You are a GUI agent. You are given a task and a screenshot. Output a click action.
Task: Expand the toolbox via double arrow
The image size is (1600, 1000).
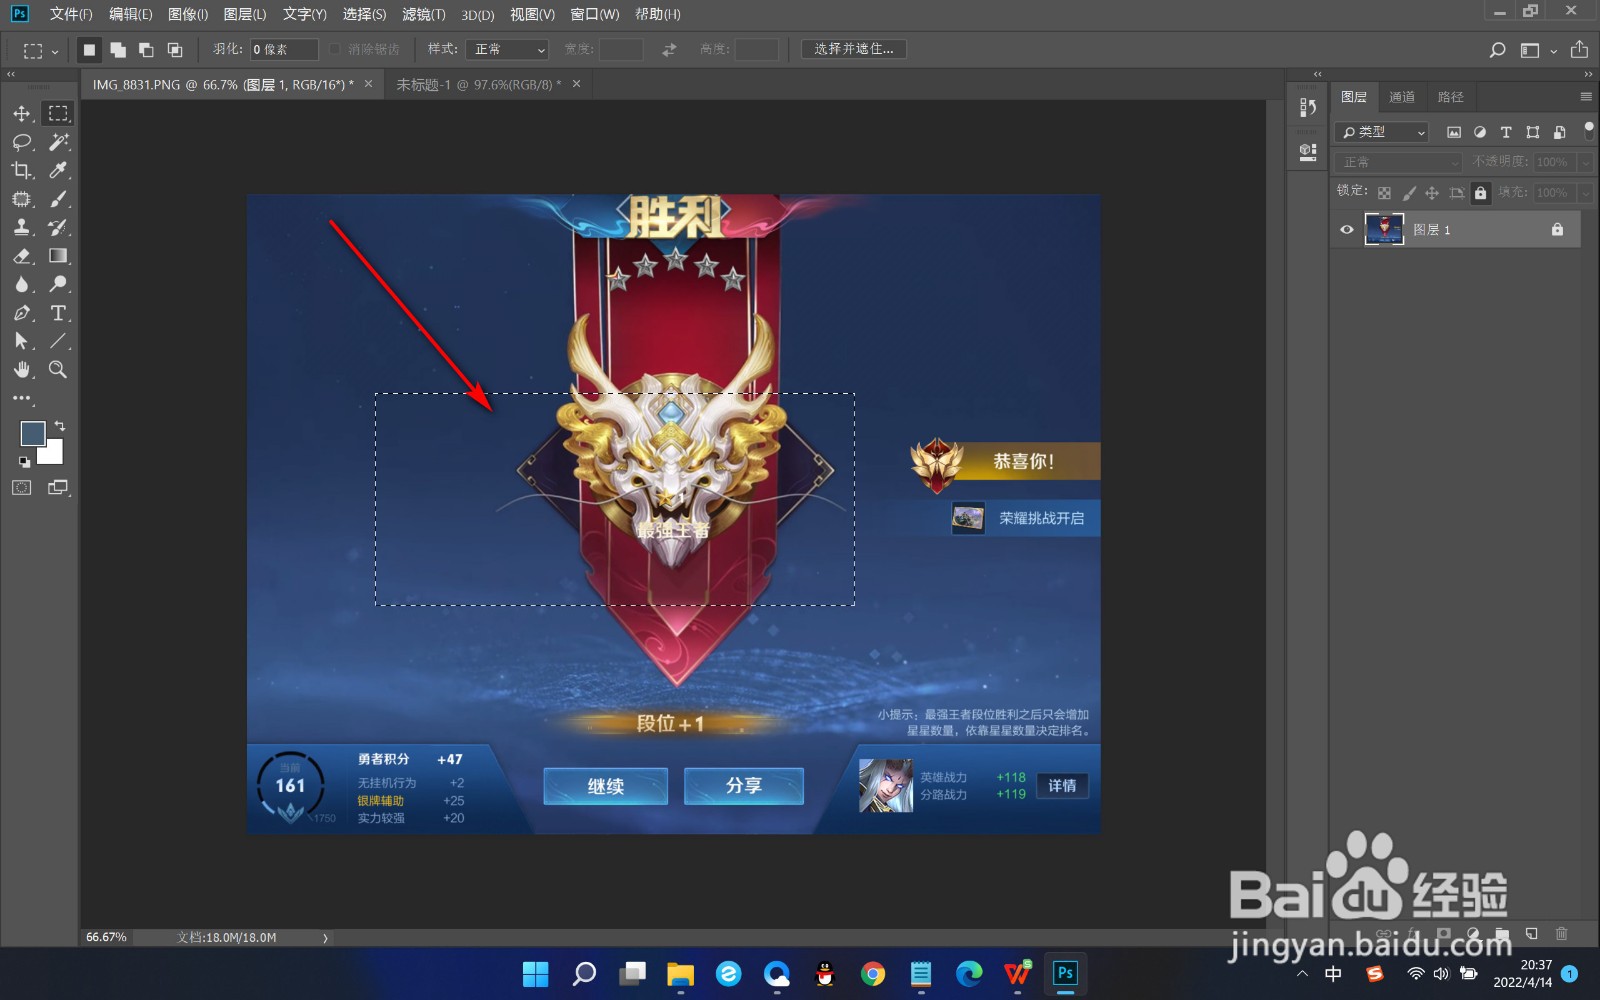point(11,74)
